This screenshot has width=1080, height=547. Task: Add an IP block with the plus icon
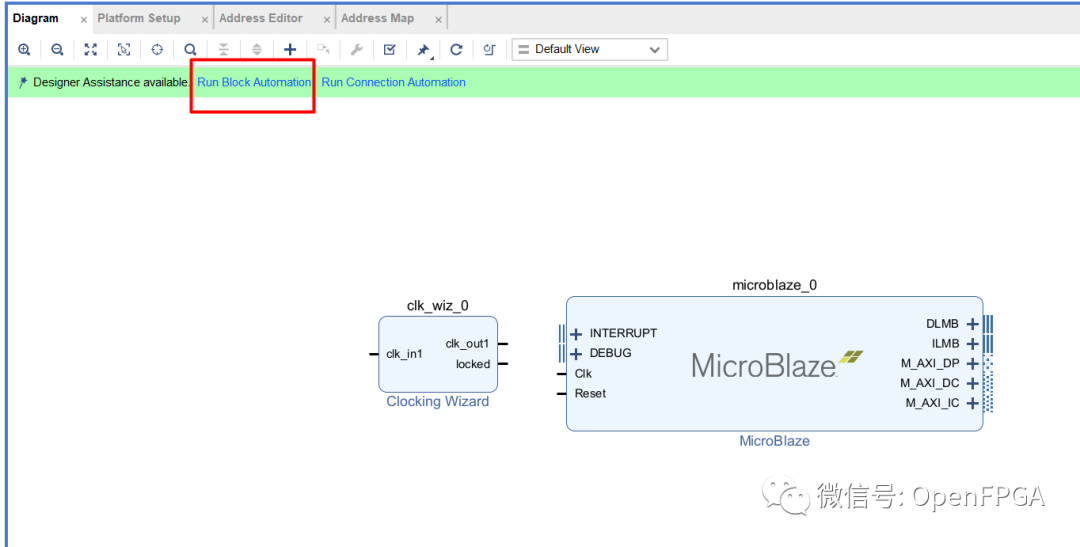290,50
